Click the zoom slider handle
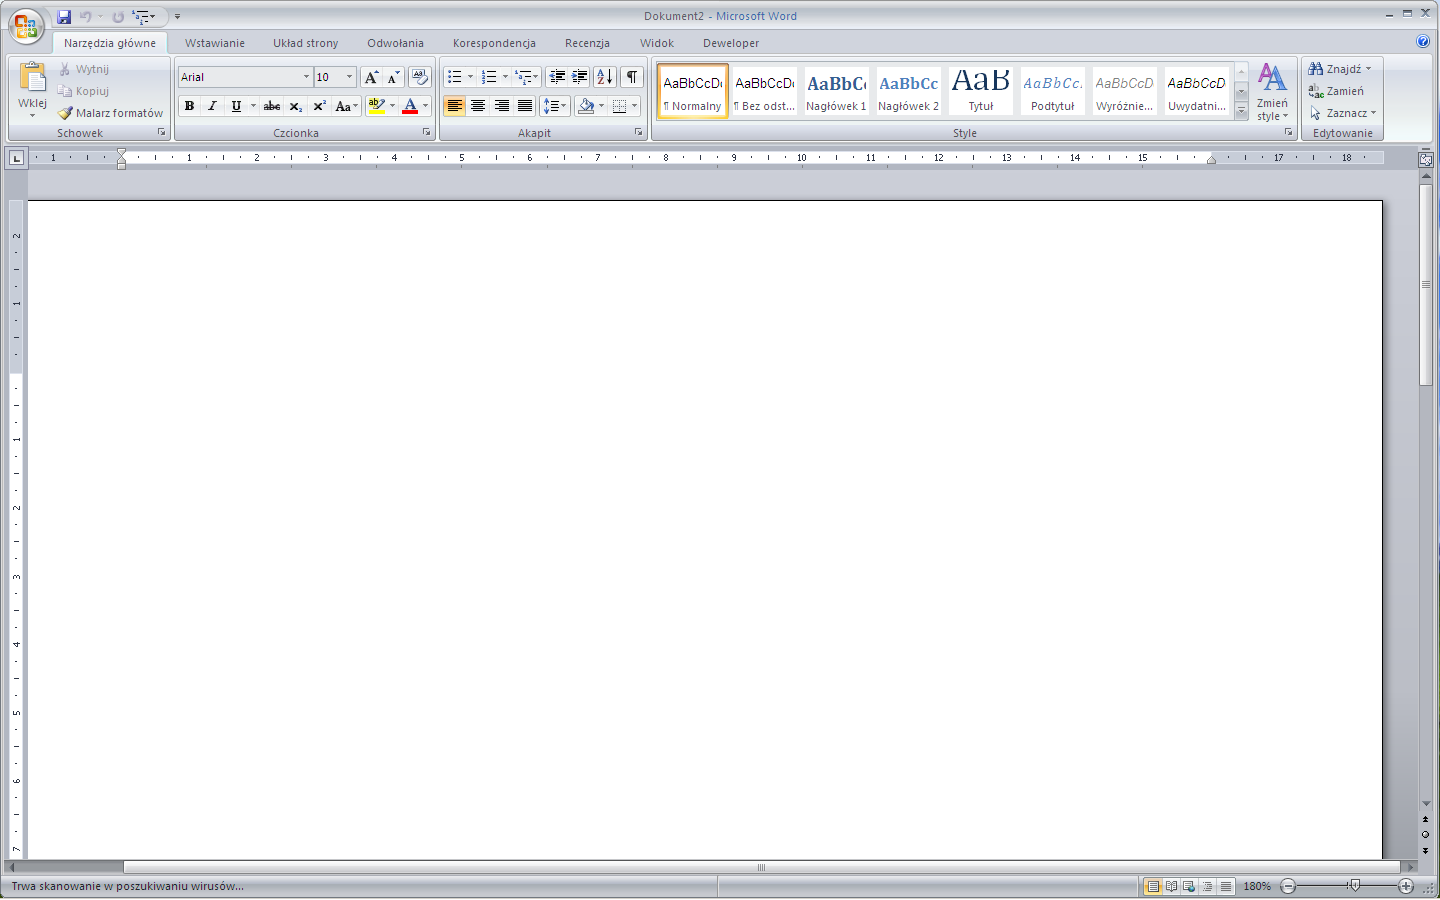Viewport: 1440px width, 900px height. point(1354,886)
